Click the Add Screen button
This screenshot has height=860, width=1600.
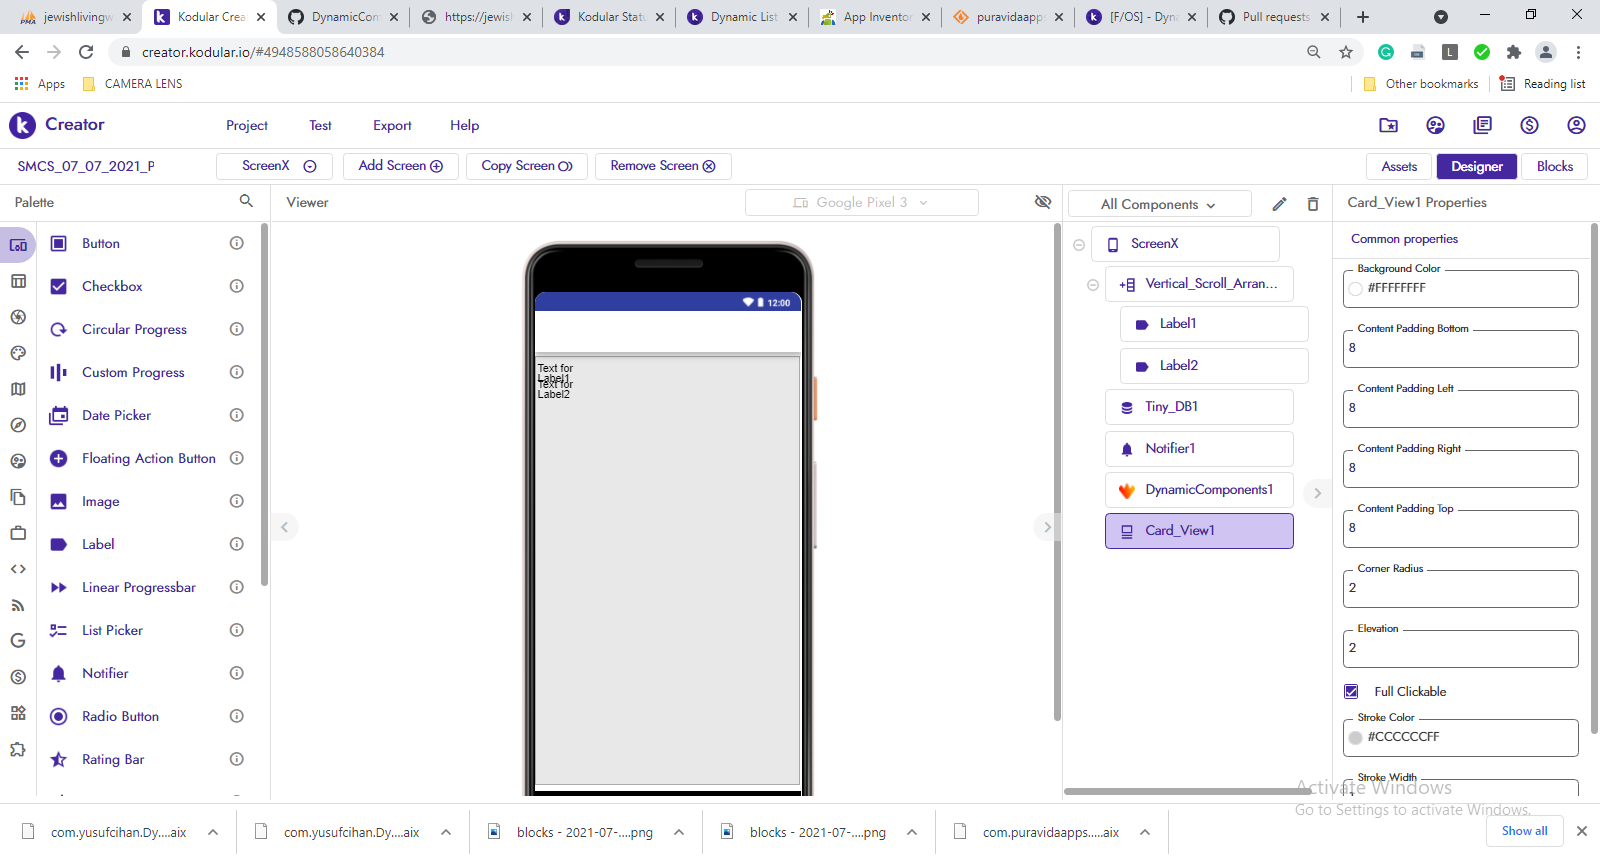(400, 166)
